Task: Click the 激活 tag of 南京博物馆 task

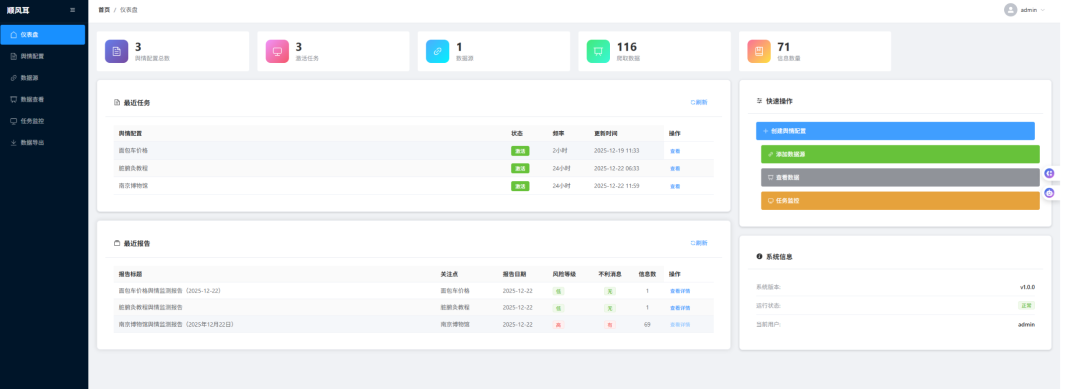Action: click(520, 186)
